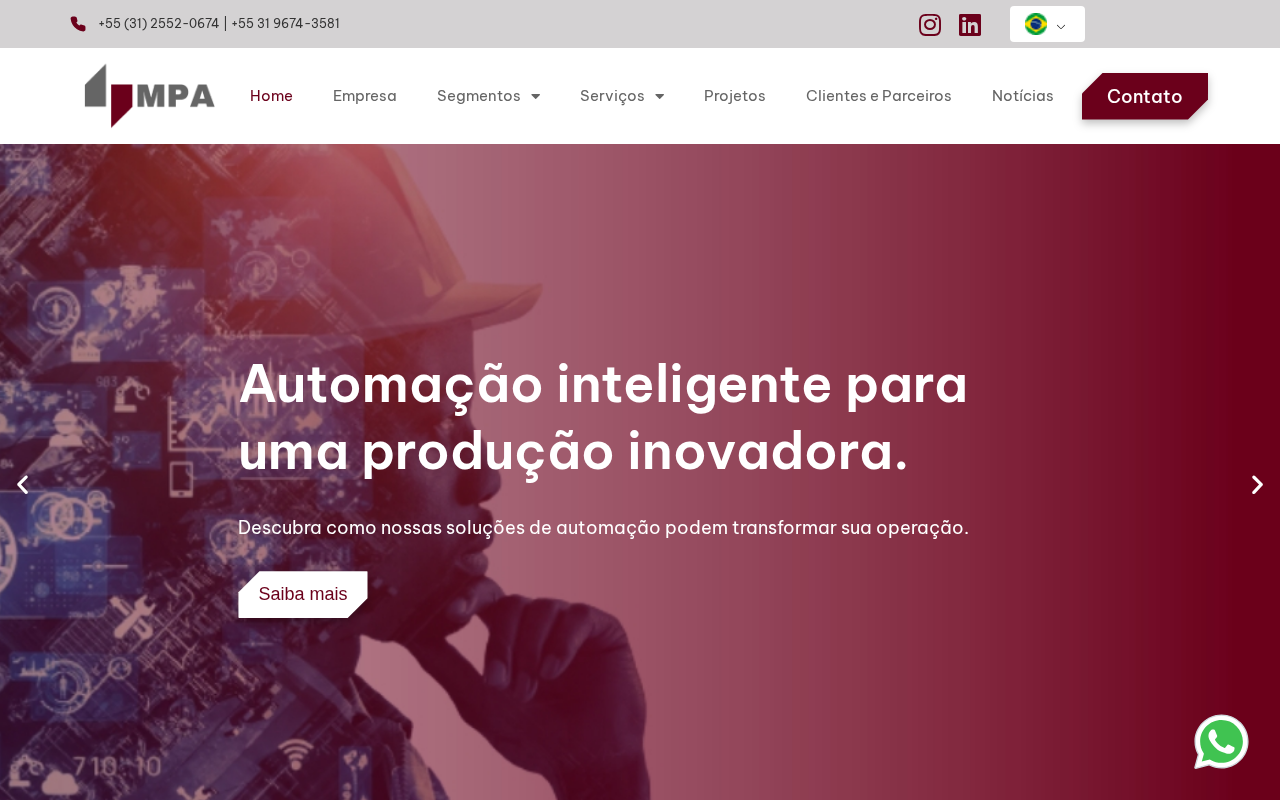The image size is (1280, 800).
Task: Click the Saiba mais button
Action: click(303, 594)
